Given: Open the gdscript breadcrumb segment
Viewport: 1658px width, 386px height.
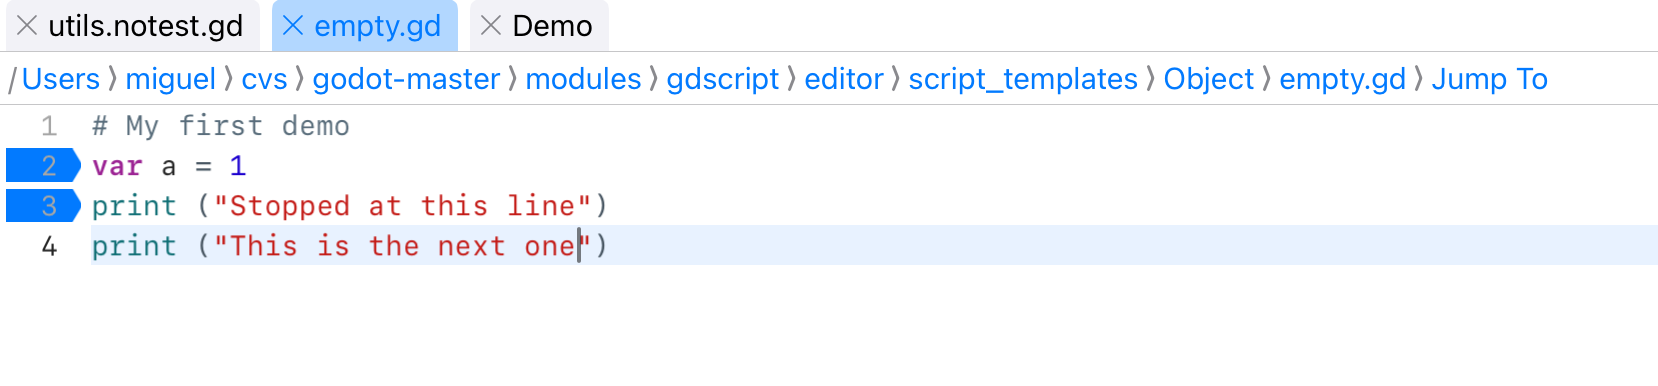Looking at the screenshot, I should [x=722, y=79].
